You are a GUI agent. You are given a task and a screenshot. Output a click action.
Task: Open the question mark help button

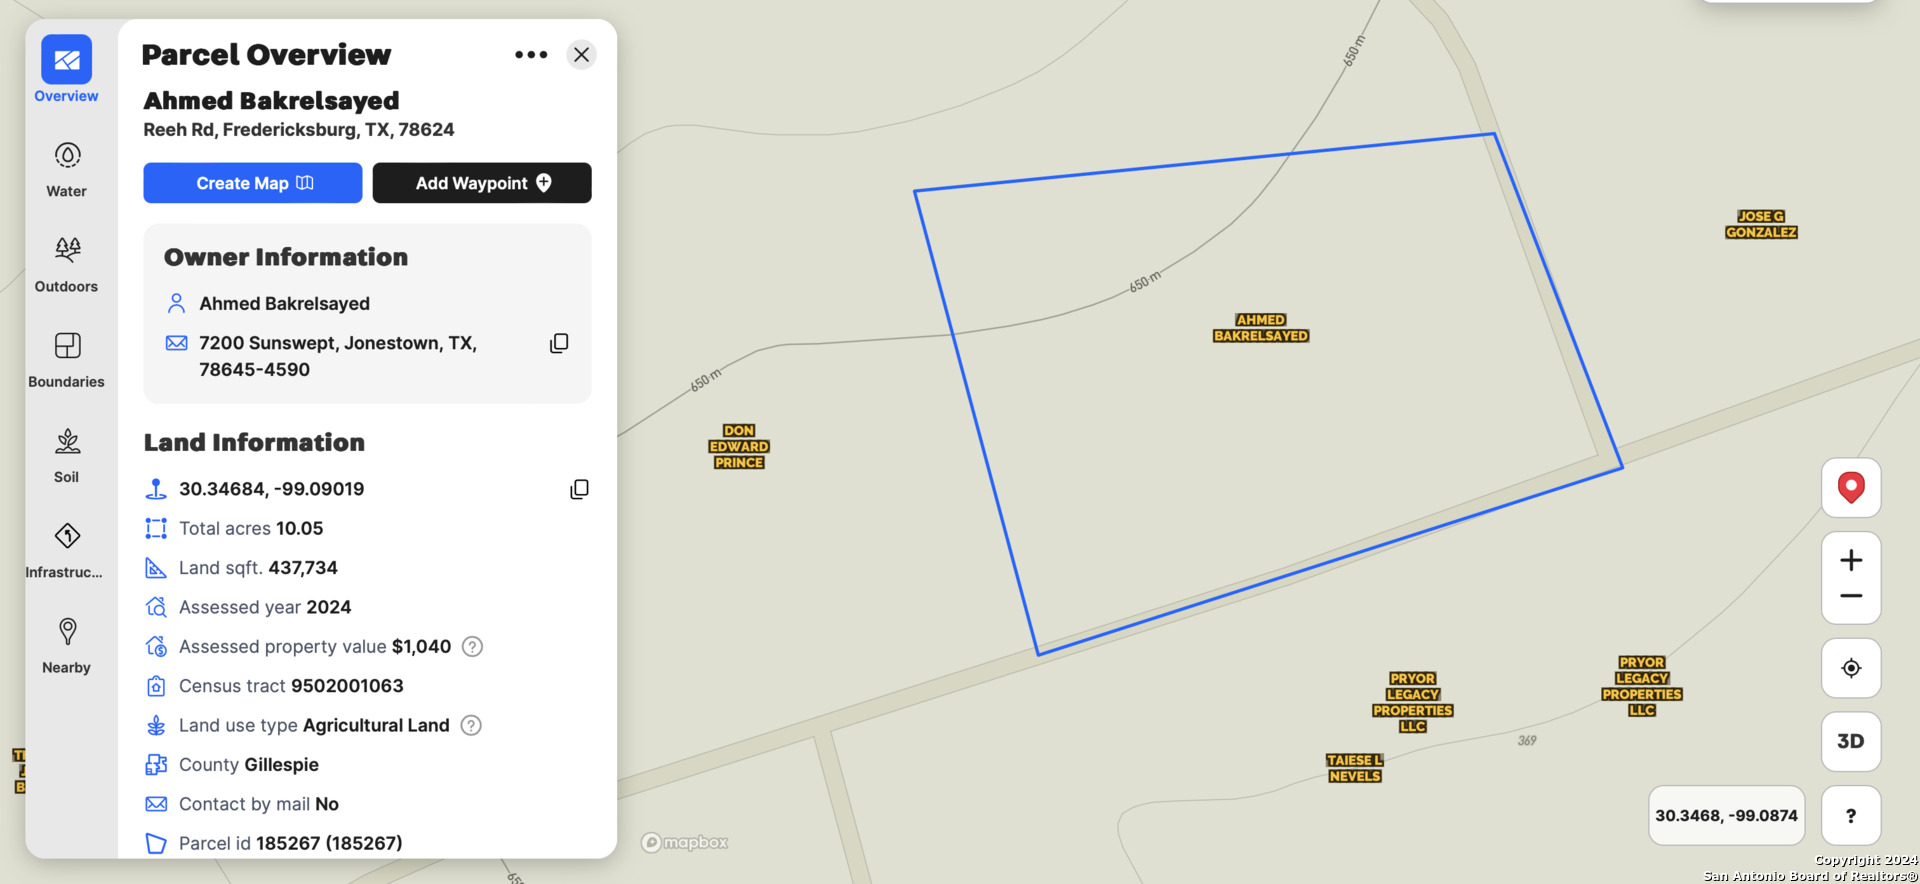1851,816
